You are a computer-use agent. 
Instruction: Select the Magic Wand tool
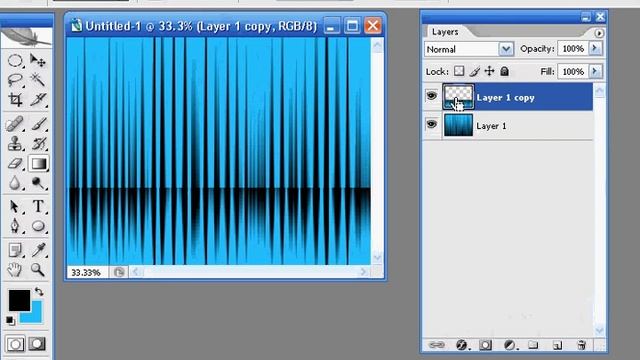pyautogui.click(x=38, y=80)
